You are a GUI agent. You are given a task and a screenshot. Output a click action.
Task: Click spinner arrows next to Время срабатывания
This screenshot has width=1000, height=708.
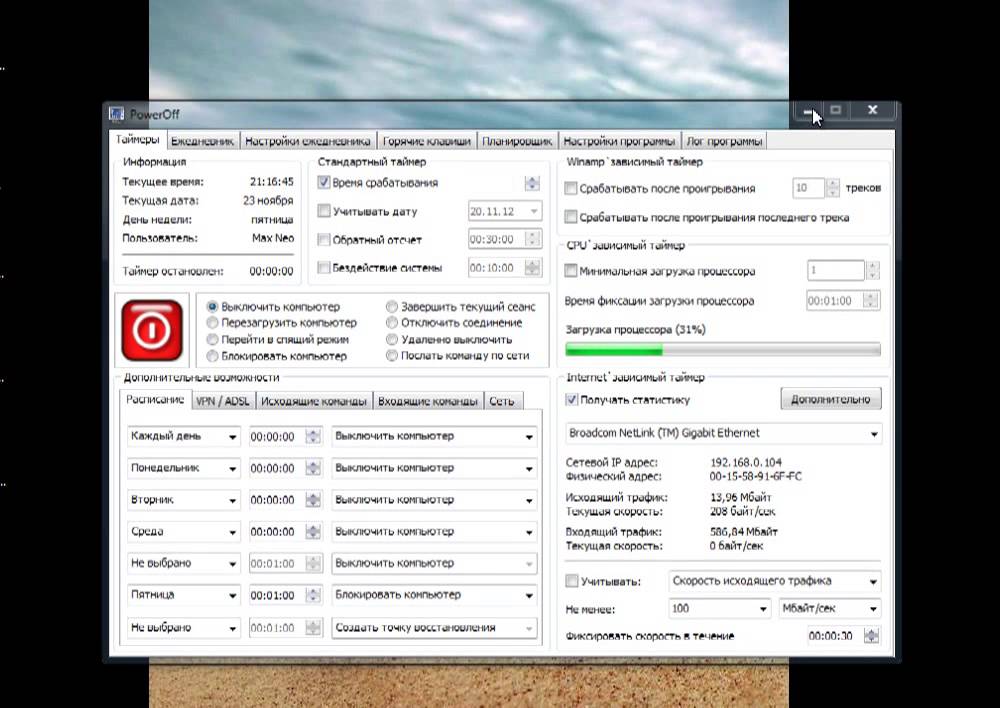click(x=532, y=183)
